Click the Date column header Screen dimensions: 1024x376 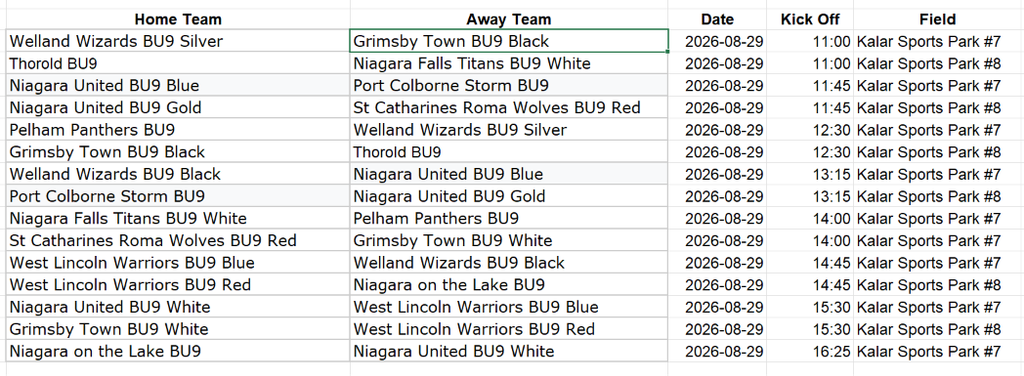pos(717,19)
